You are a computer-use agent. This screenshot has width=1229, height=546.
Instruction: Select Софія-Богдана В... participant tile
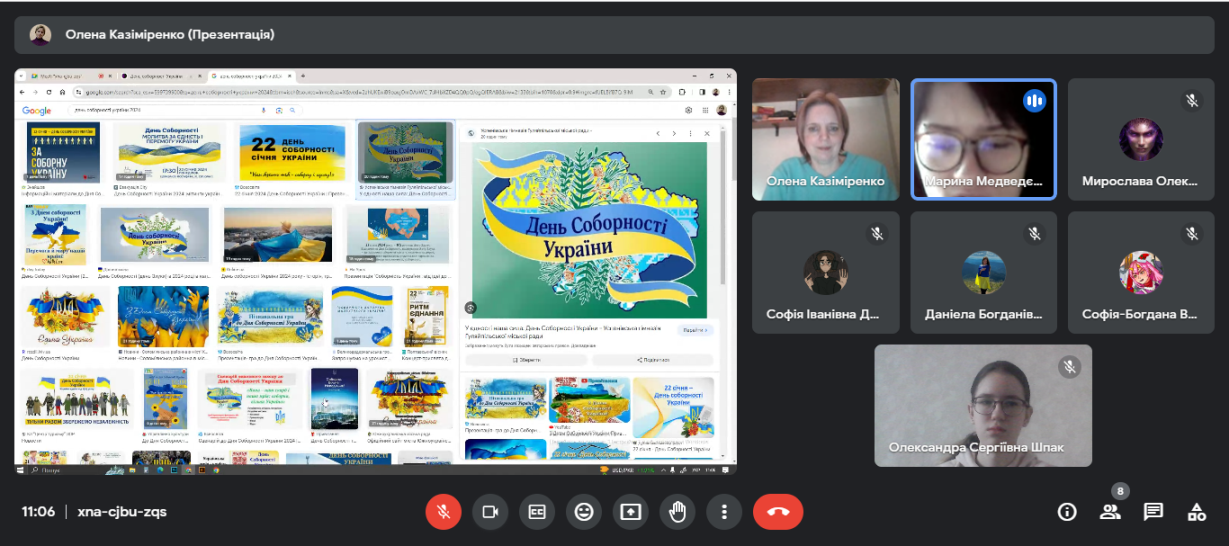(1142, 272)
